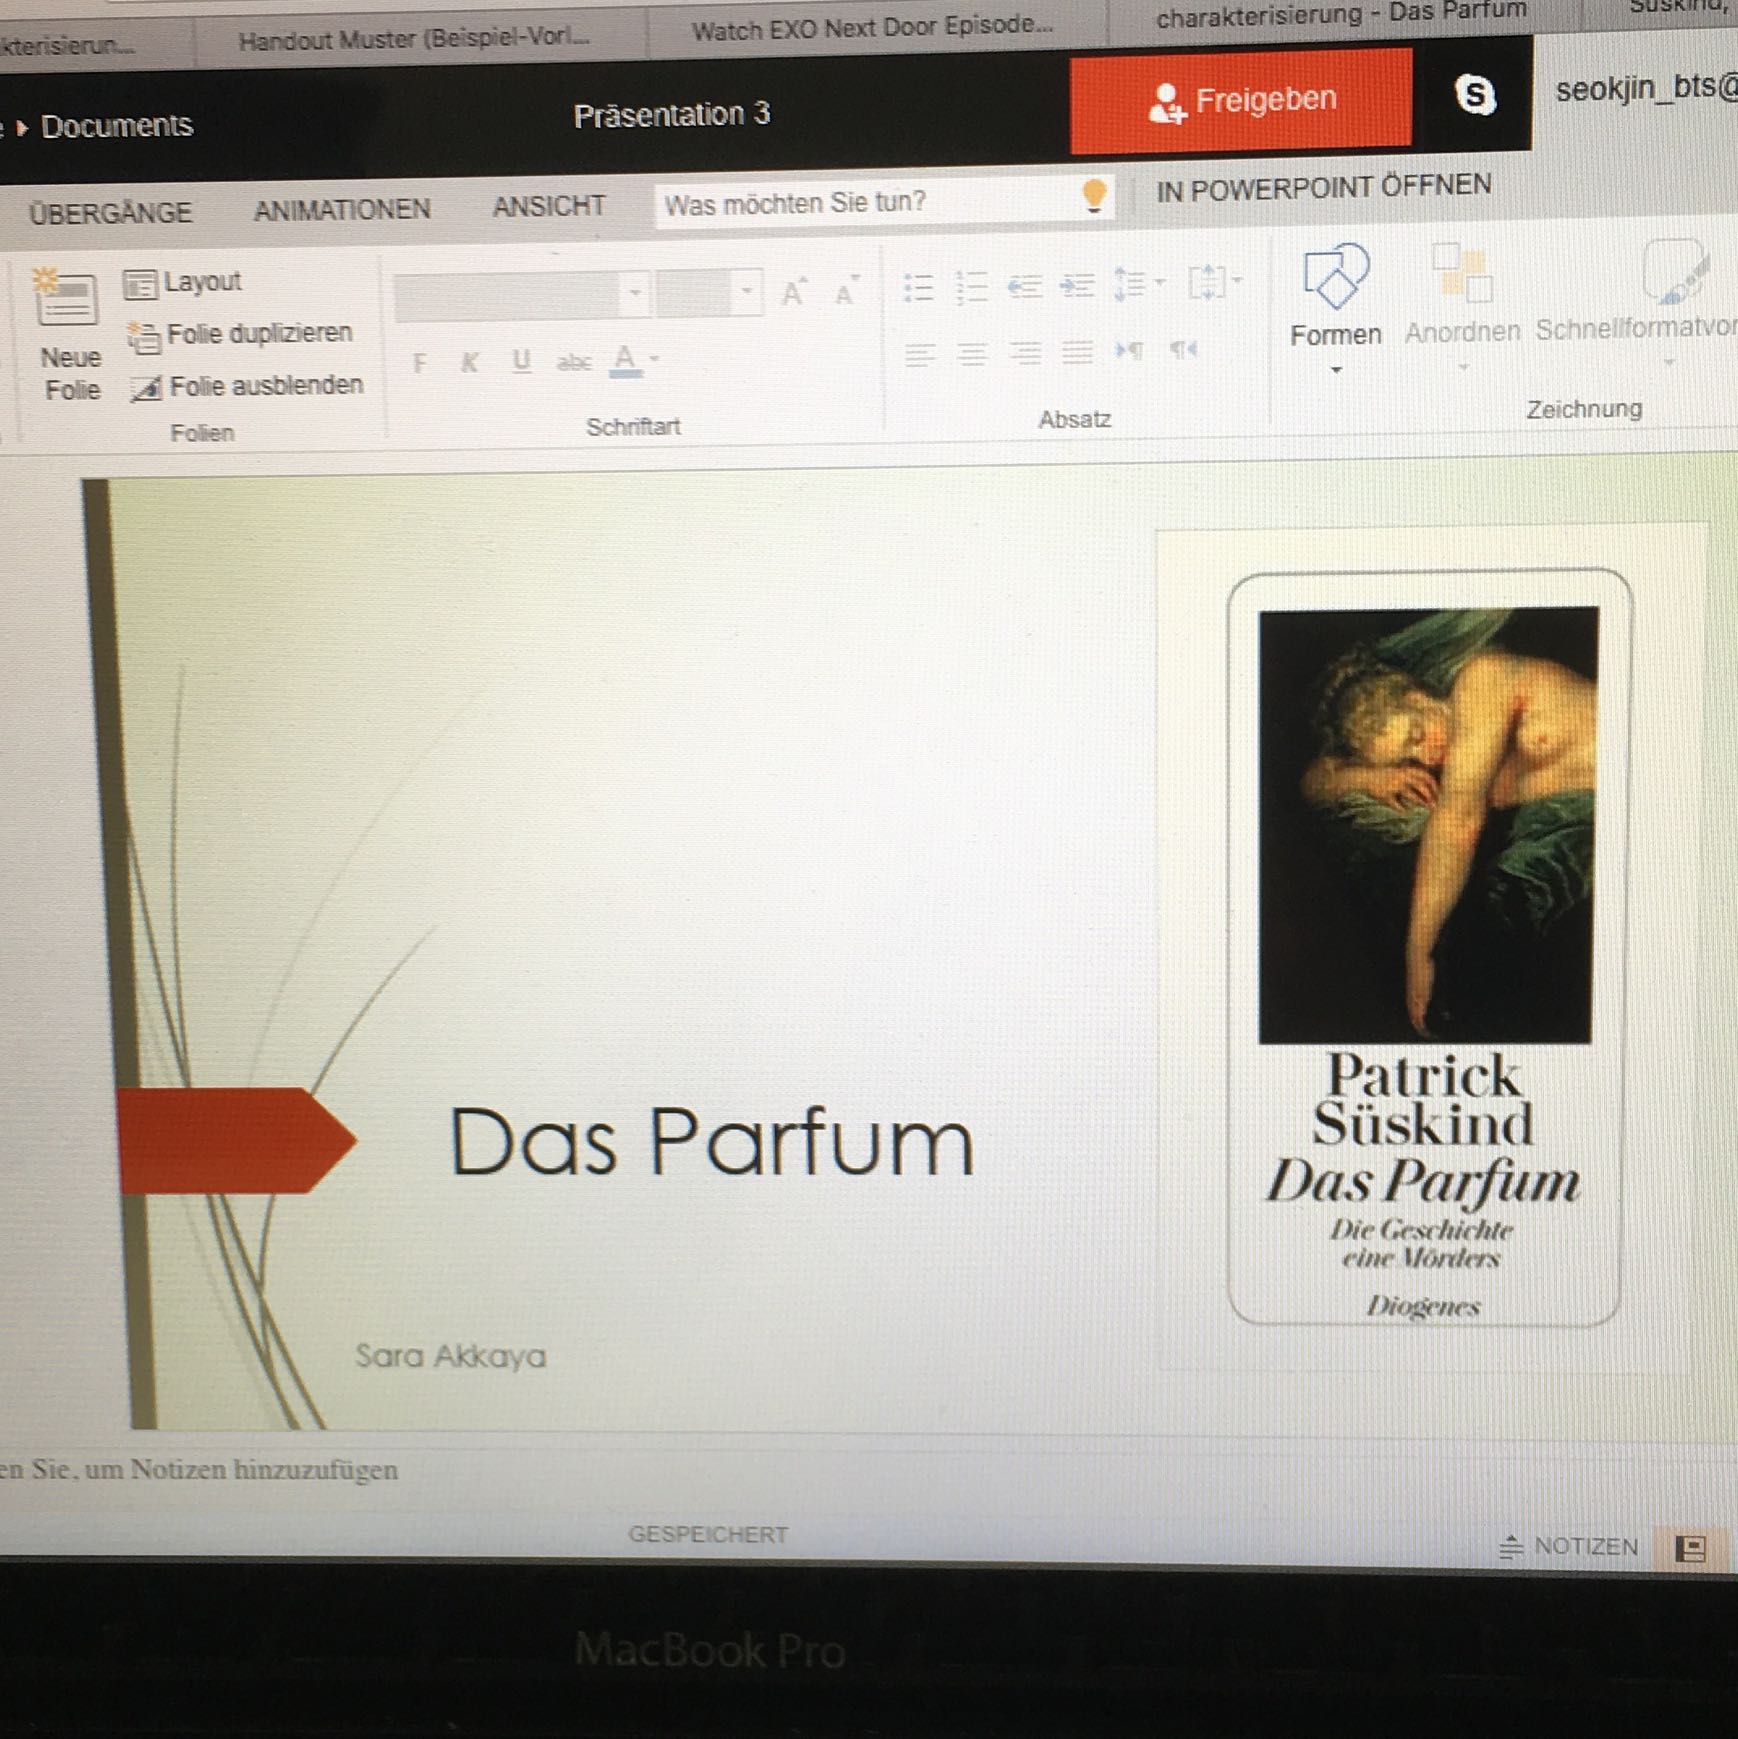Open the Skype icon in header
The image size is (1738, 1739).
click(1474, 96)
